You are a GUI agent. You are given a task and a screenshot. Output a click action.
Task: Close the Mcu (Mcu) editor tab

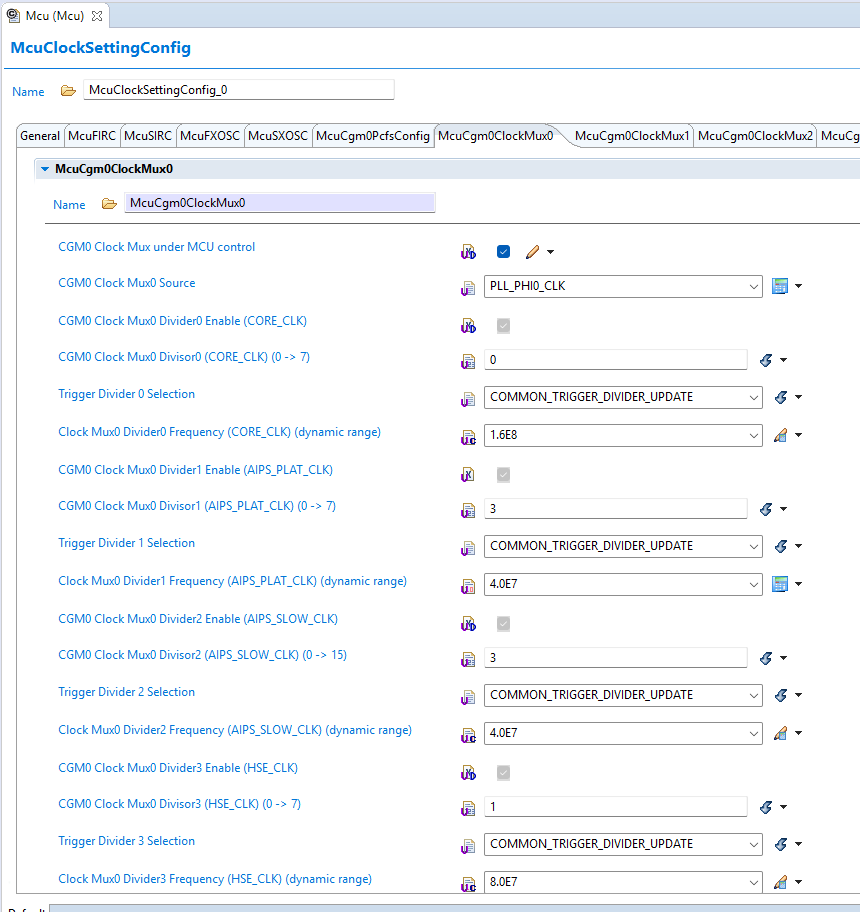[97, 16]
